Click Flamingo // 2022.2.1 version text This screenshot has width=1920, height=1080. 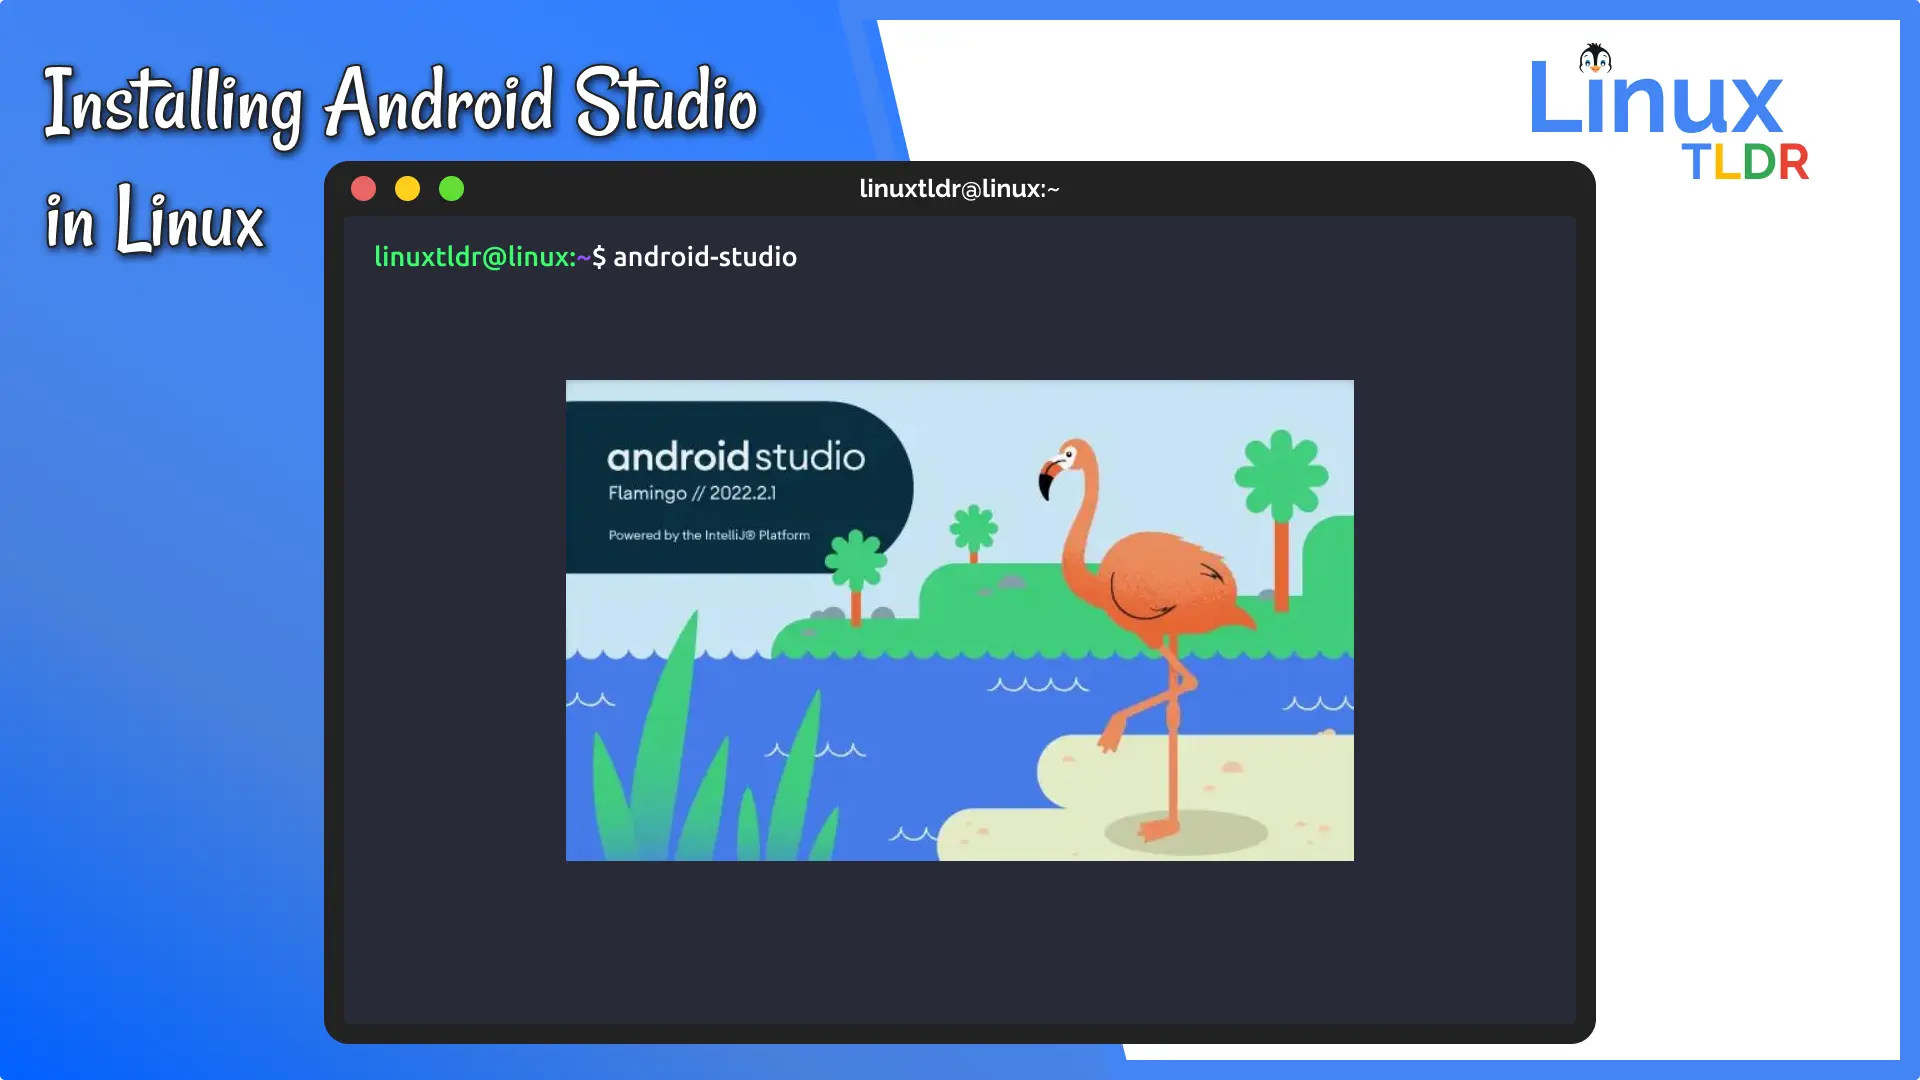coord(691,493)
